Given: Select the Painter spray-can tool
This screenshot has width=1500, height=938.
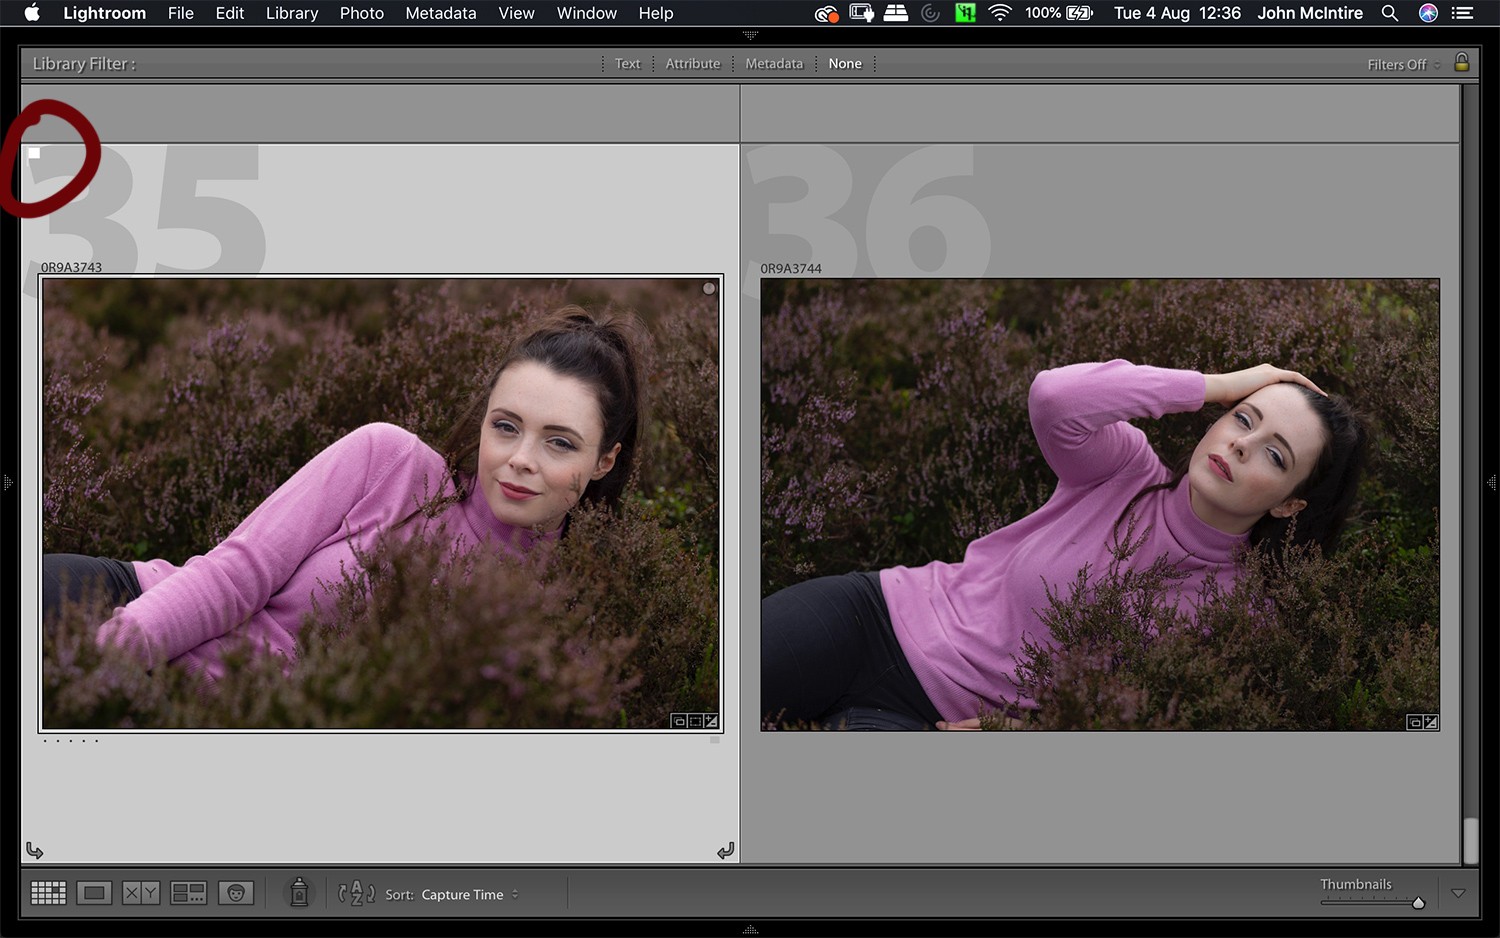Looking at the screenshot, I should click(300, 892).
